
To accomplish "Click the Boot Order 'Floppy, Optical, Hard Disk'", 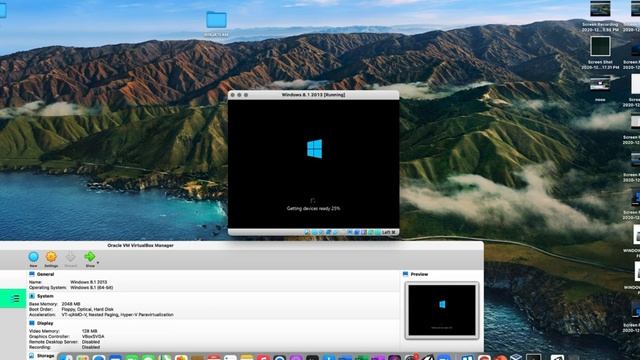I will point(87,309).
